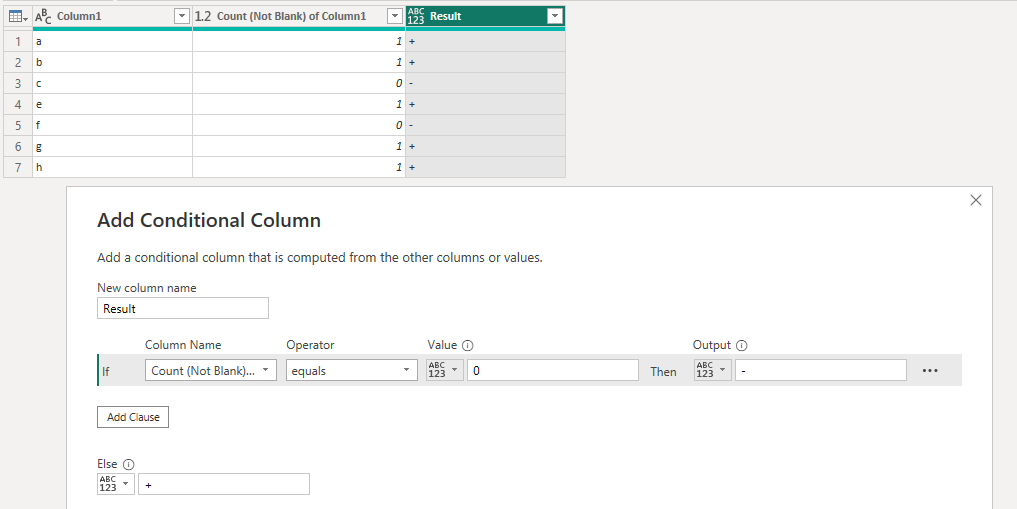1017x509 pixels.
Task: Open the Value info icon tooltip
Action: click(x=468, y=346)
